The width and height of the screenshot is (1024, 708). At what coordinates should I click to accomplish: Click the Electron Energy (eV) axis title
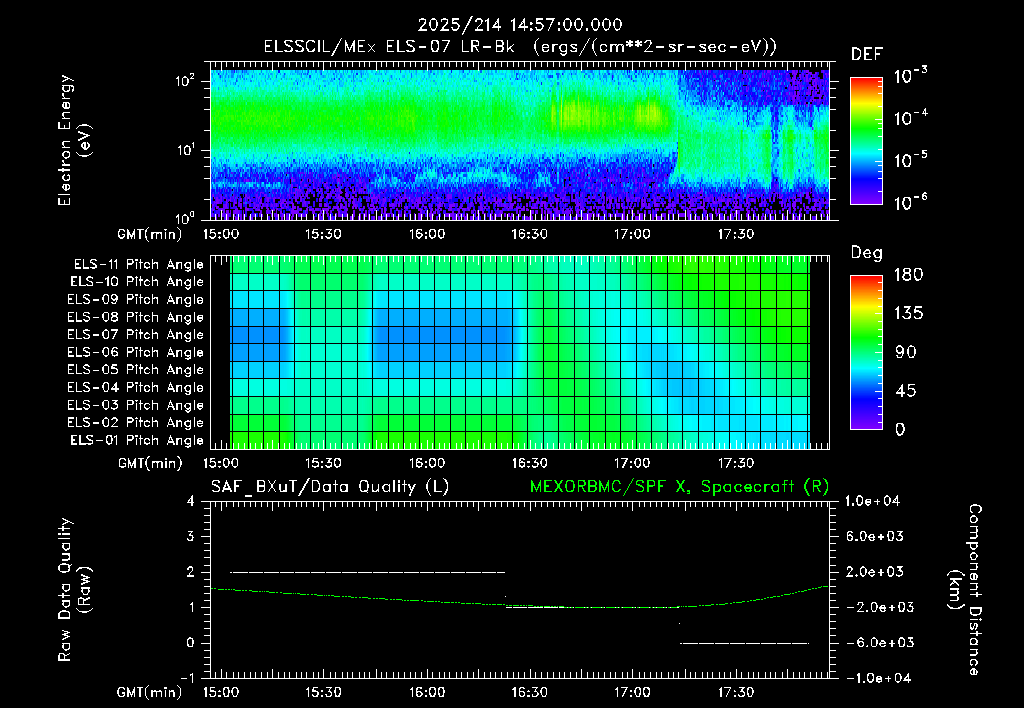(74, 140)
